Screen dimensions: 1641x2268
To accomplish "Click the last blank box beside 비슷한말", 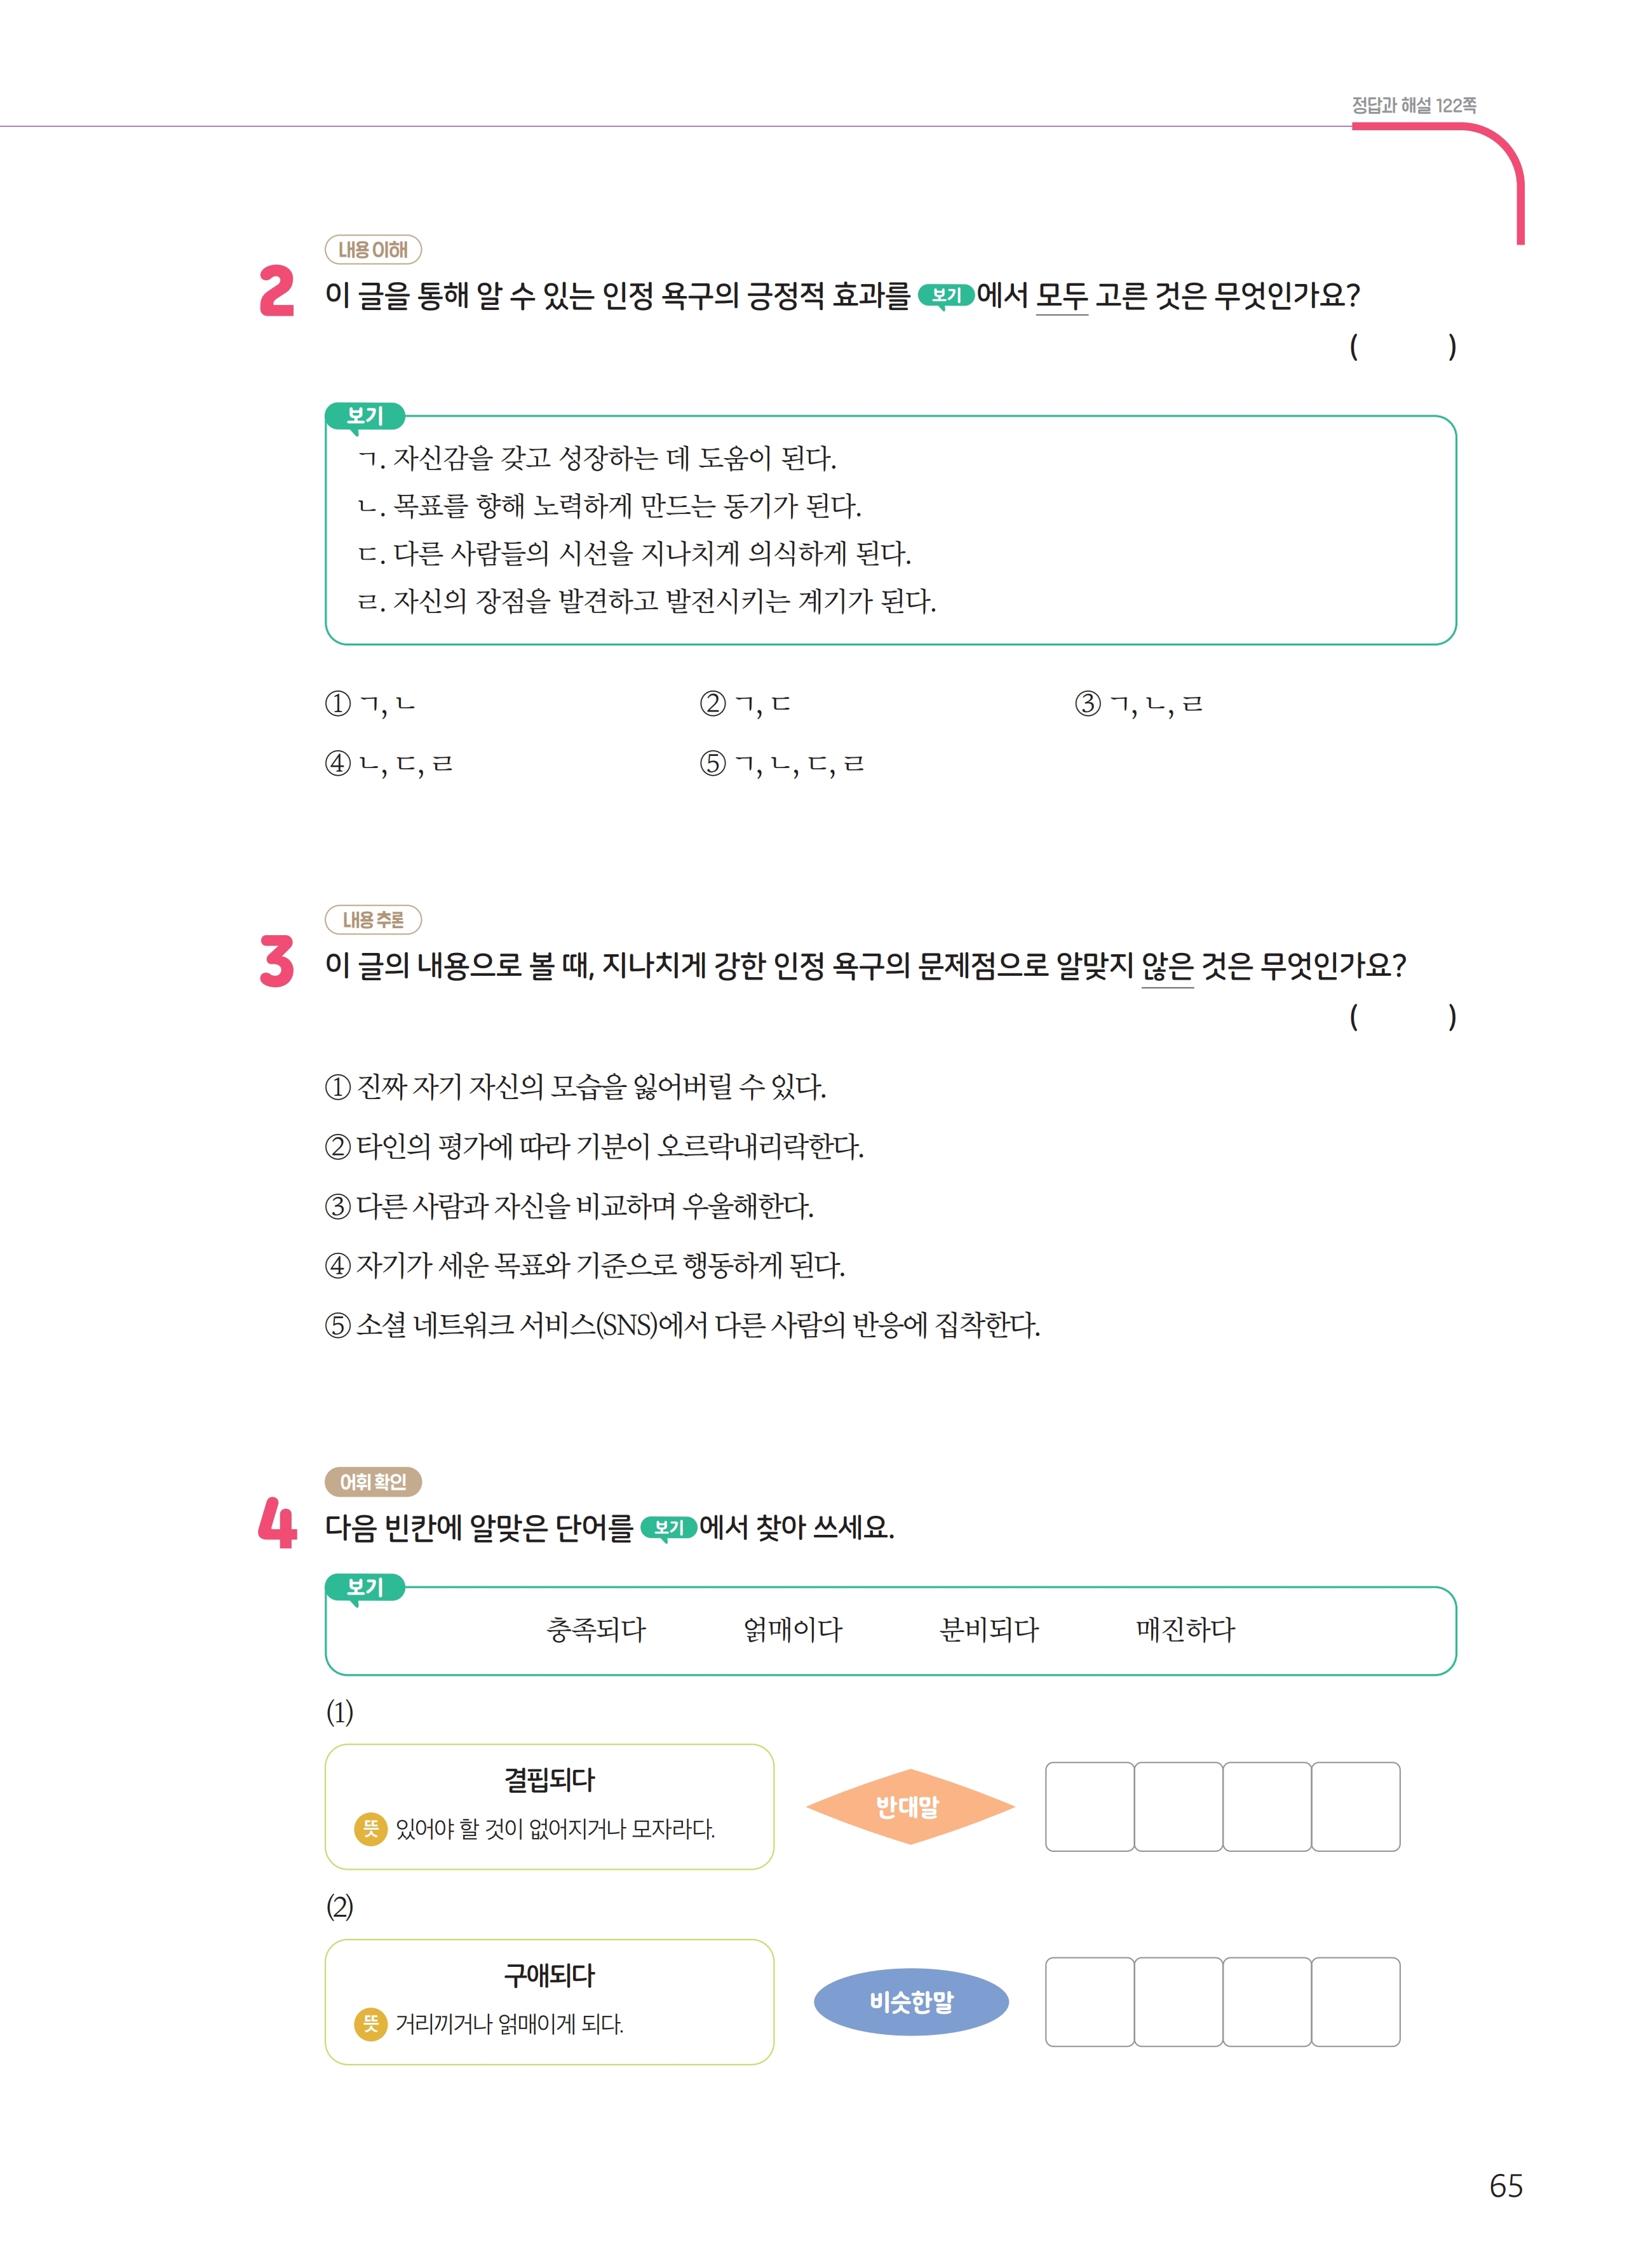I will click(1355, 2001).
